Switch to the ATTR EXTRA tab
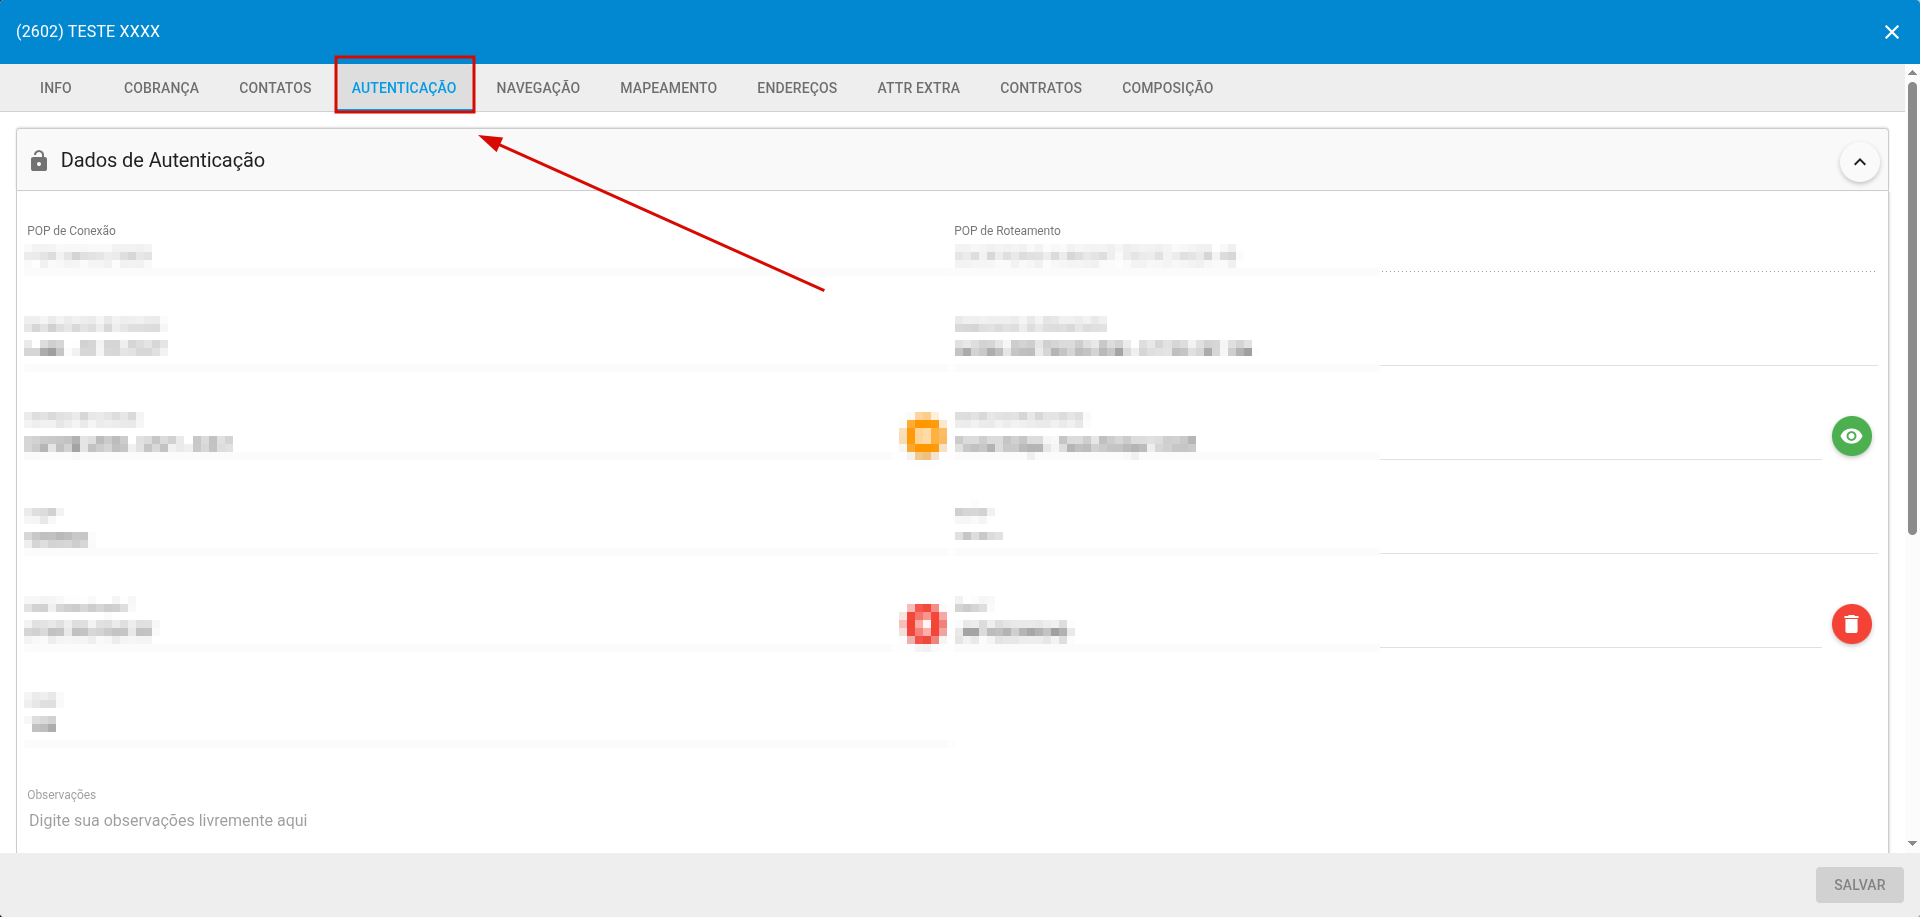 click(x=918, y=88)
